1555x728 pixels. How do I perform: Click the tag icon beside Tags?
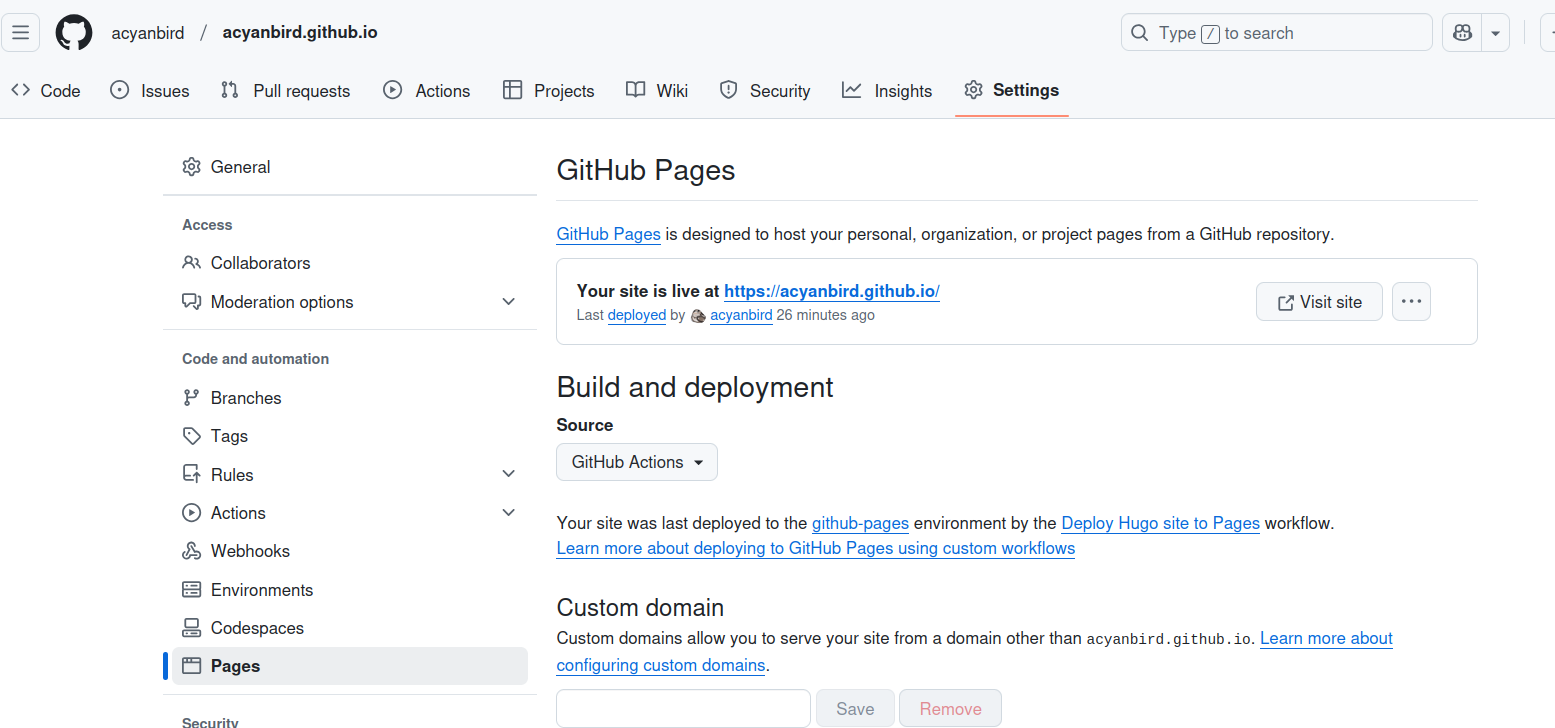pyautogui.click(x=191, y=436)
